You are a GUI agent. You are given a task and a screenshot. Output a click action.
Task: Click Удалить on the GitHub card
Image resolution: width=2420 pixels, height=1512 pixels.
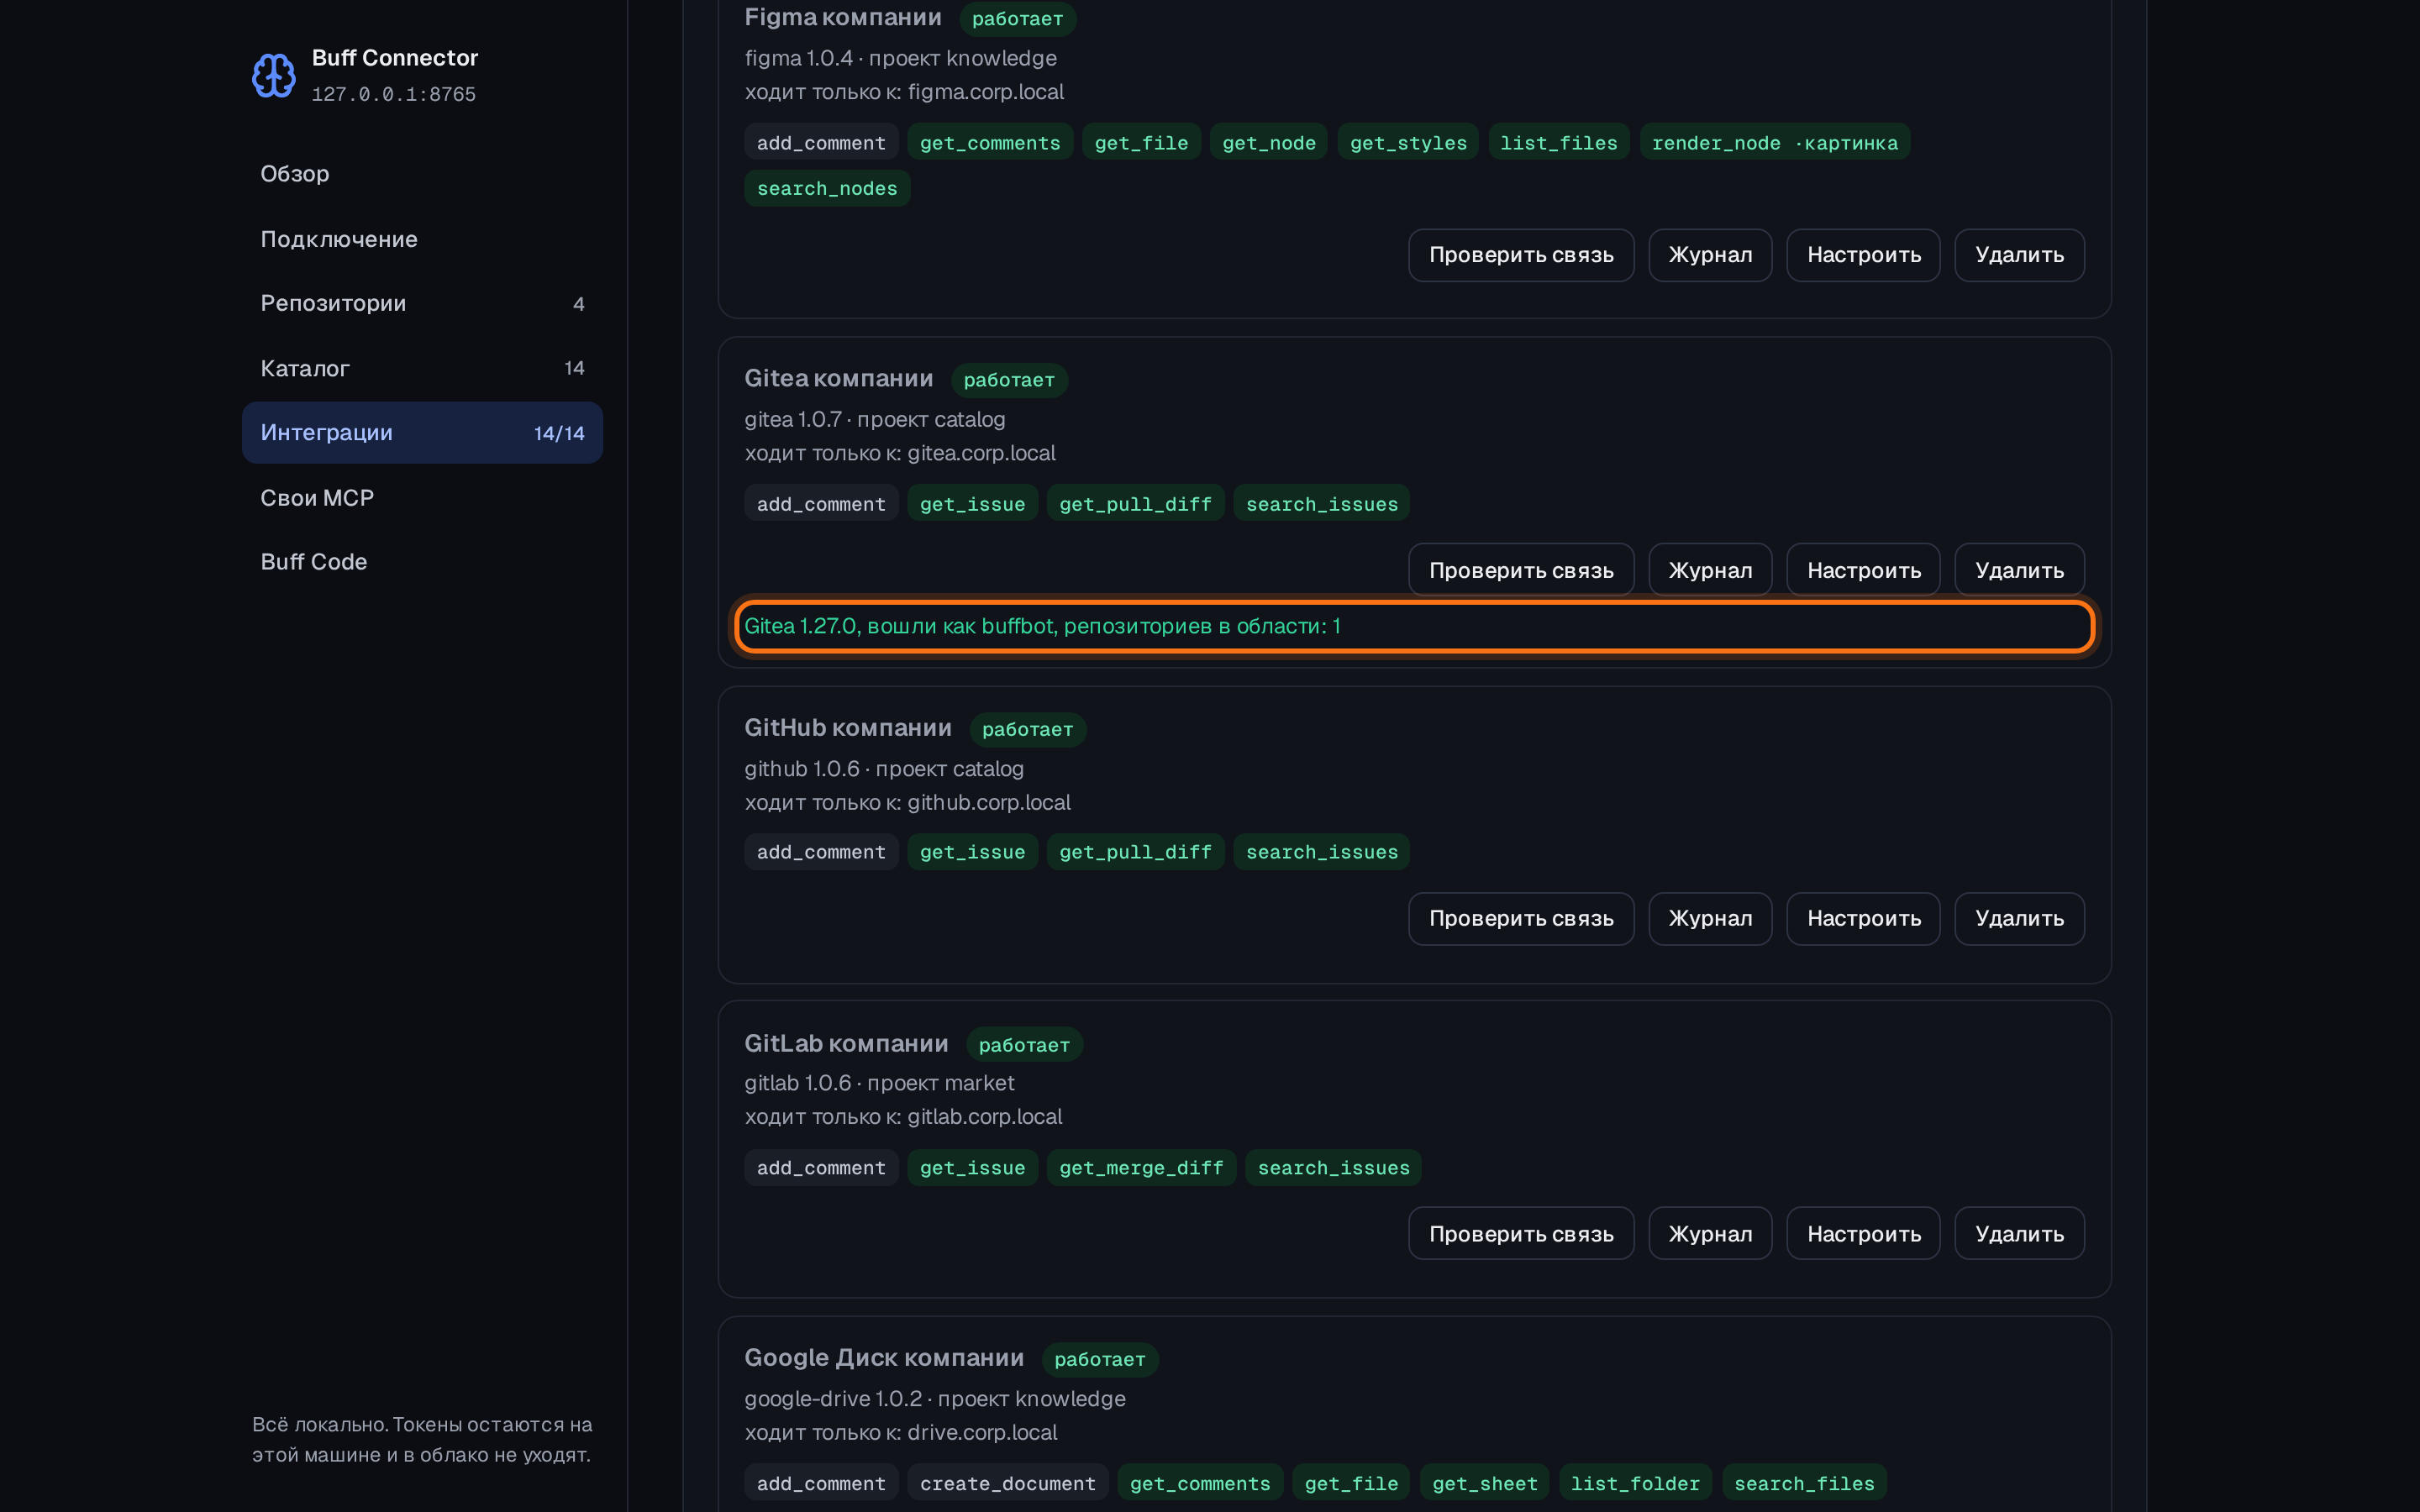pos(2019,918)
